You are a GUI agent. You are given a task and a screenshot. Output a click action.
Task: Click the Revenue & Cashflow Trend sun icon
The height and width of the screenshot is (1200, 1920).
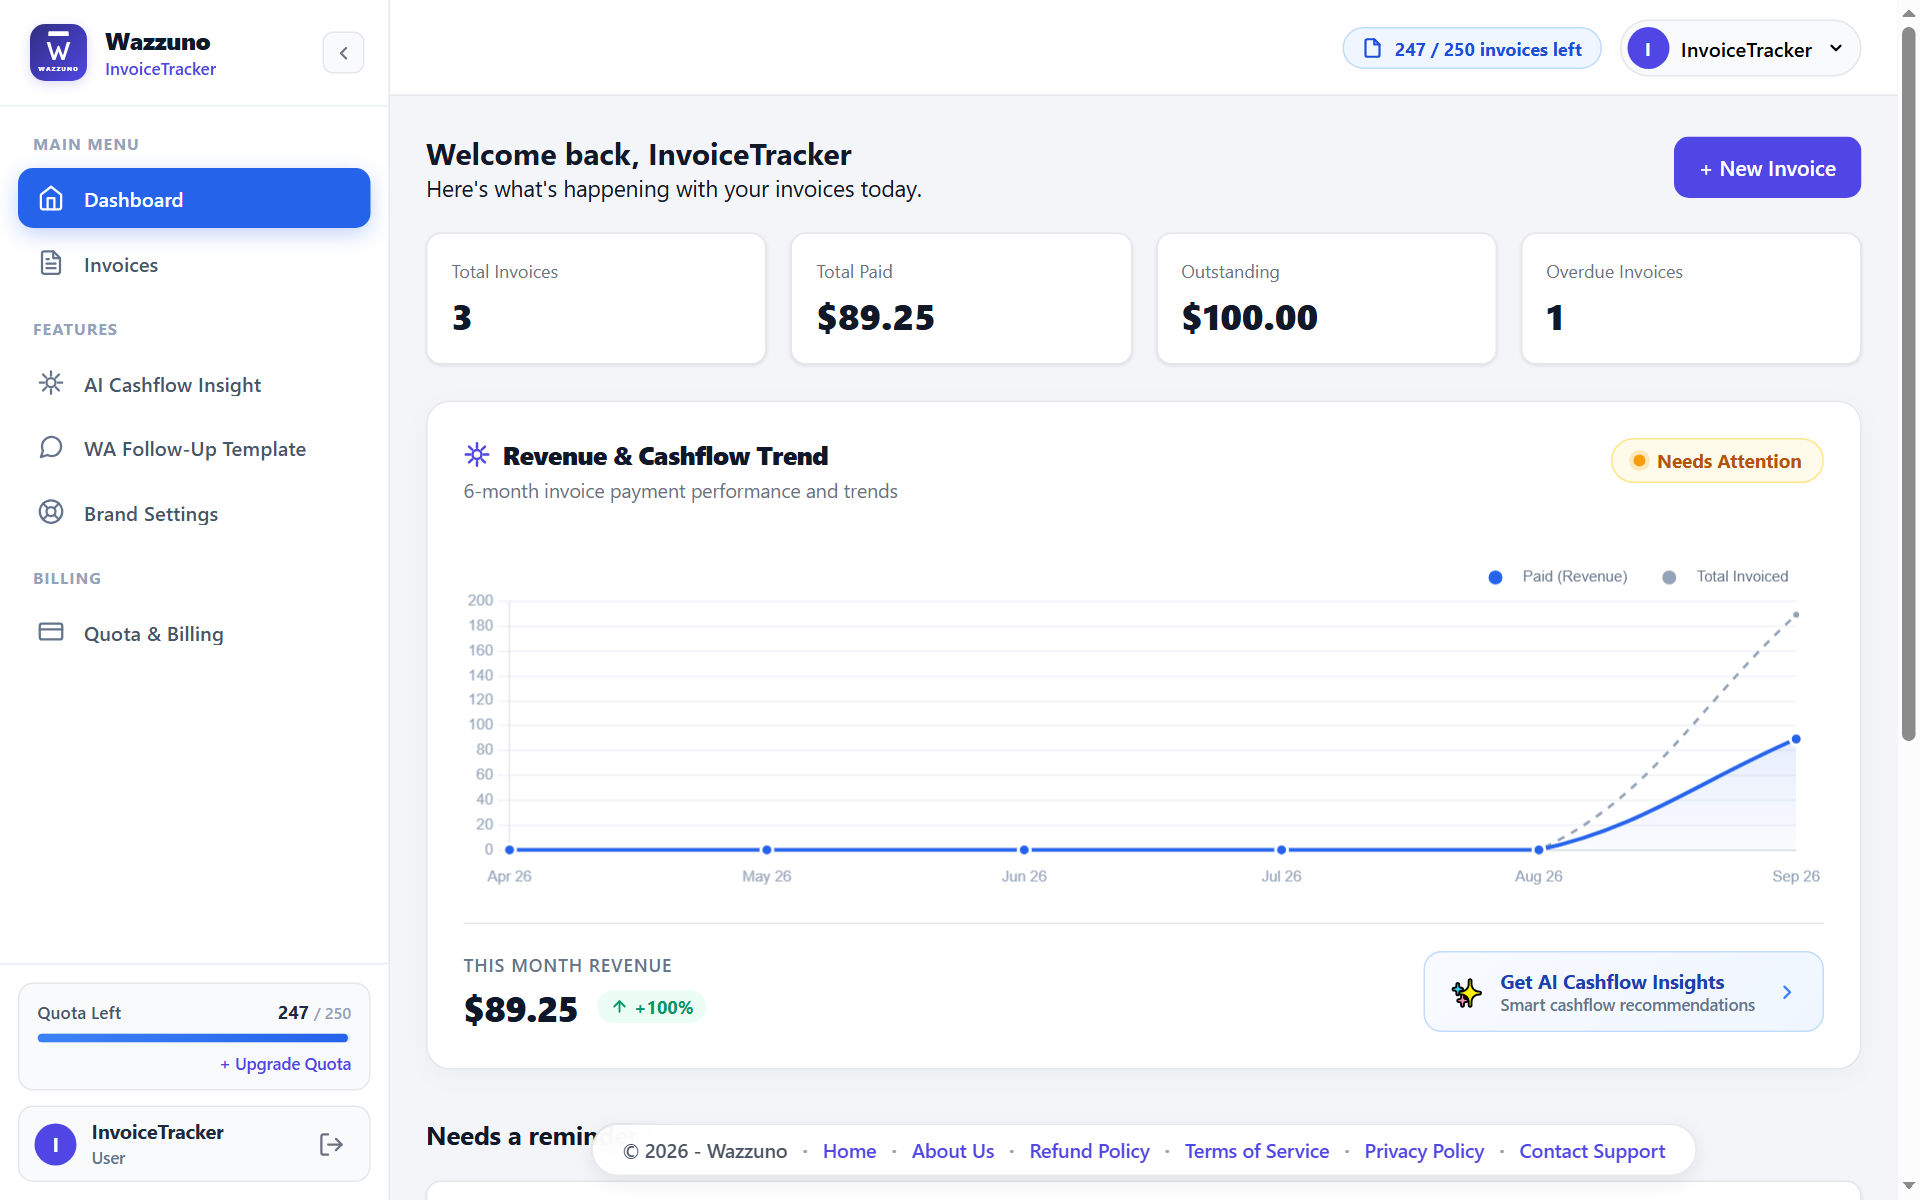click(x=477, y=455)
